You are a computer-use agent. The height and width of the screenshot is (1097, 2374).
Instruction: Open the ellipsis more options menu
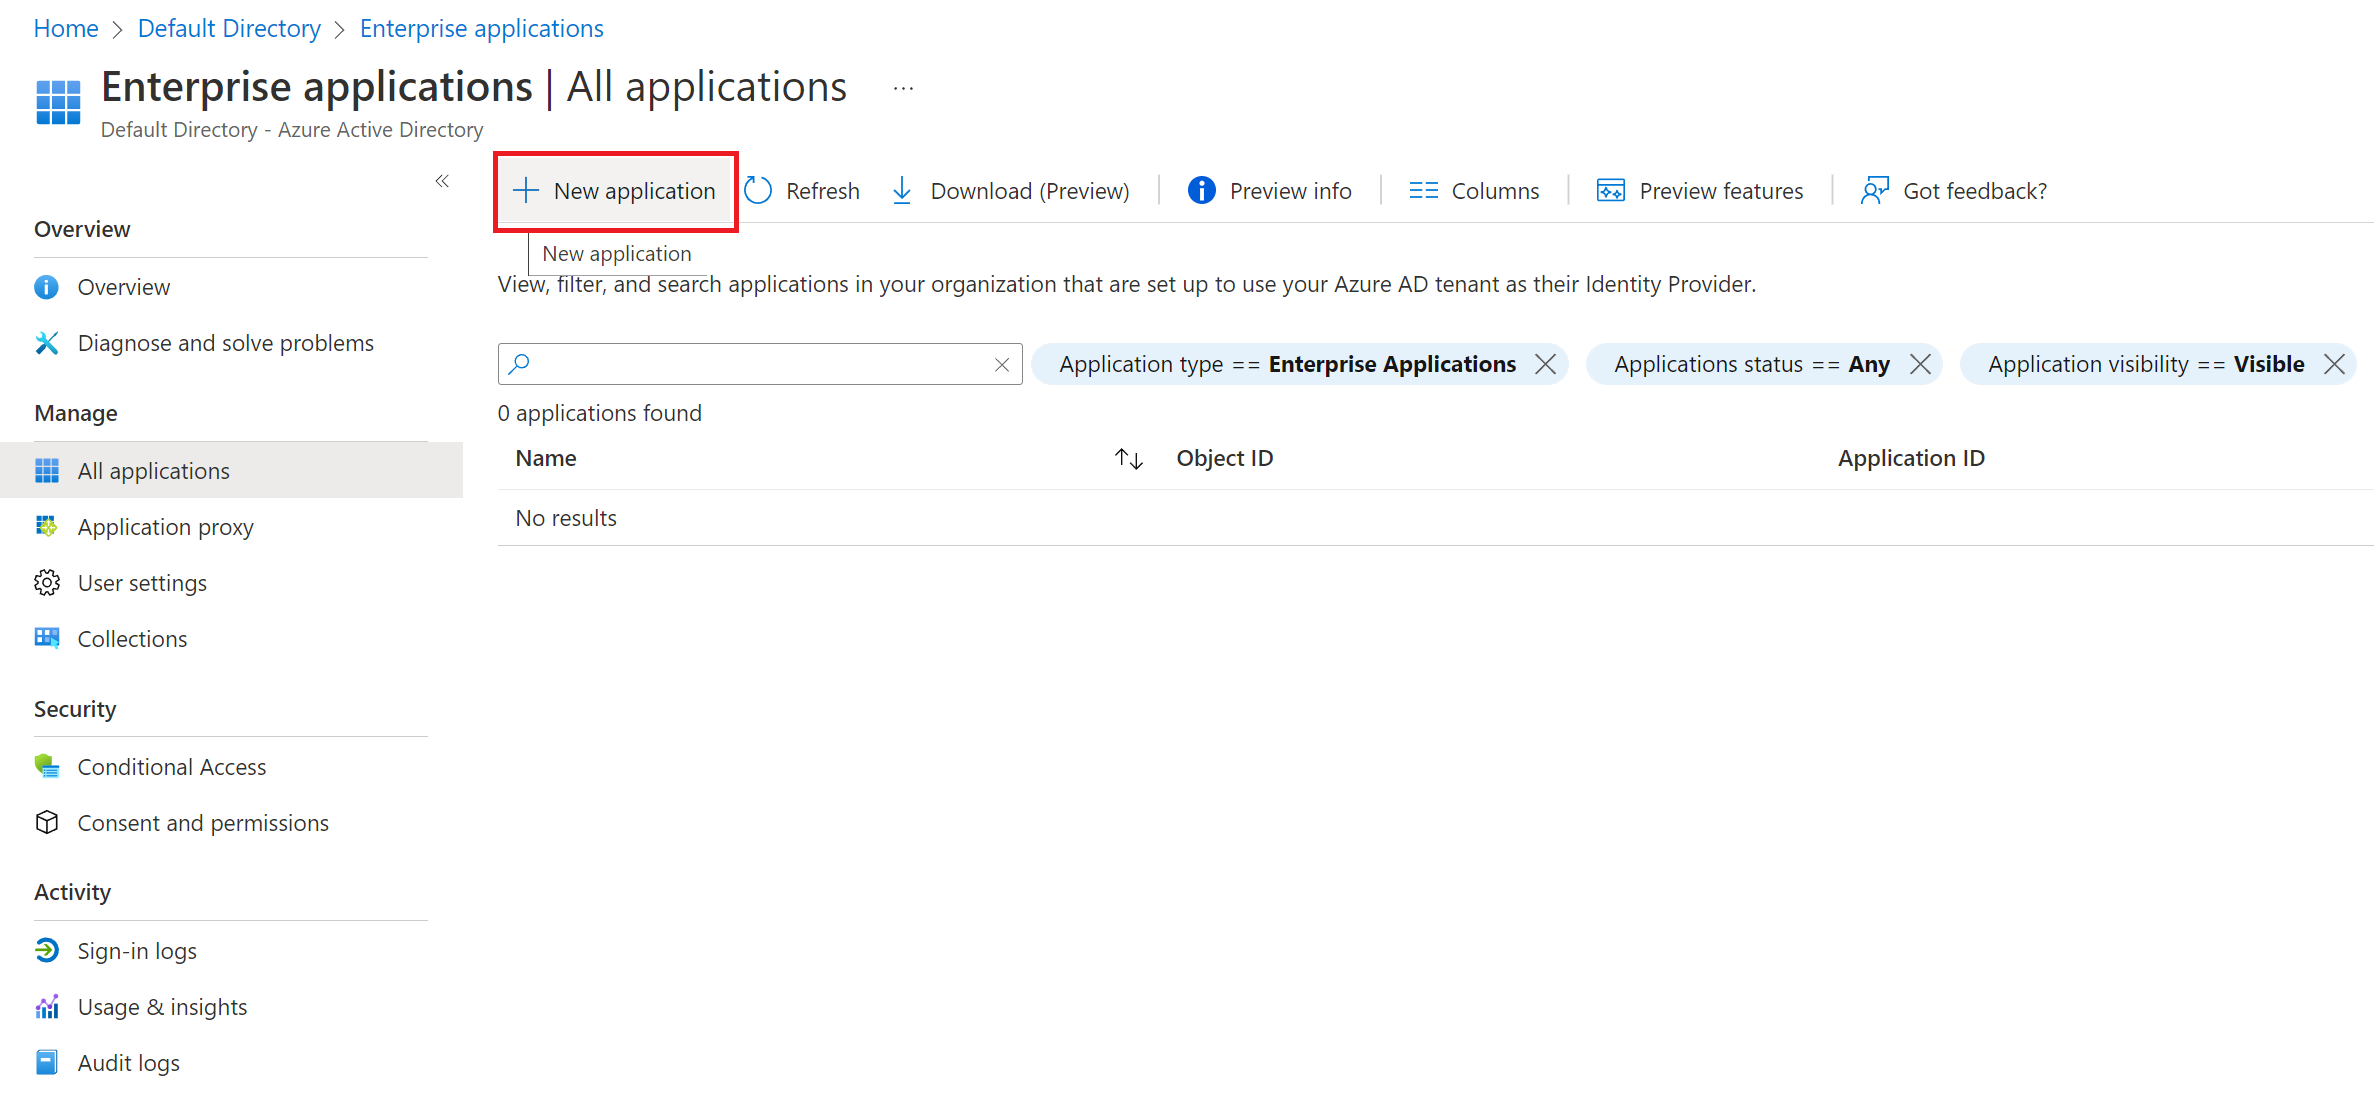click(x=903, y=88)
